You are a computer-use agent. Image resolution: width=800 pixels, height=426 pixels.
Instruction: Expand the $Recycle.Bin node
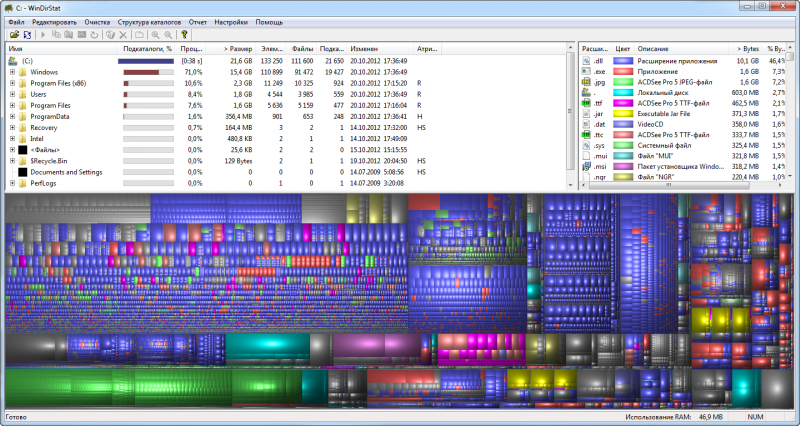click(x=12, y=161)
